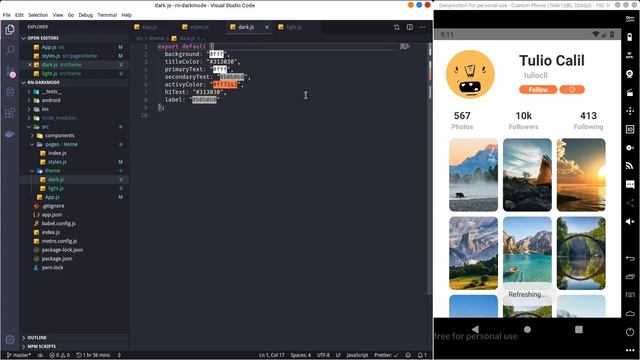Click the master branch in the status bar

click(x=19, y=355)
